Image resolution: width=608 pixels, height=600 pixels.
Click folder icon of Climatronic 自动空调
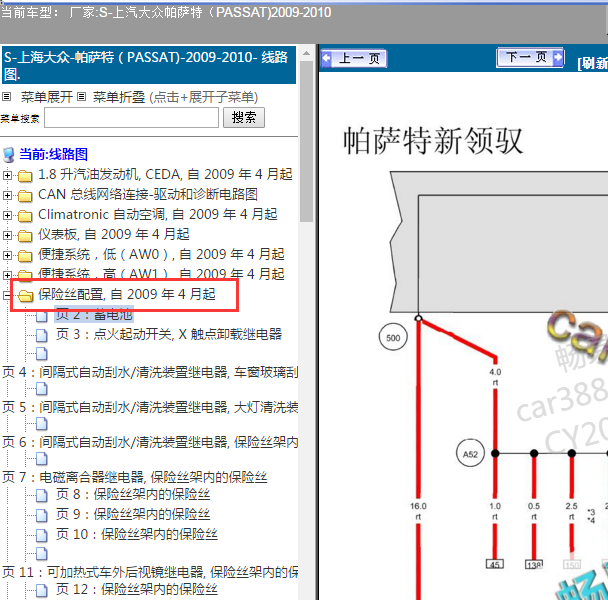pos(25,216)
